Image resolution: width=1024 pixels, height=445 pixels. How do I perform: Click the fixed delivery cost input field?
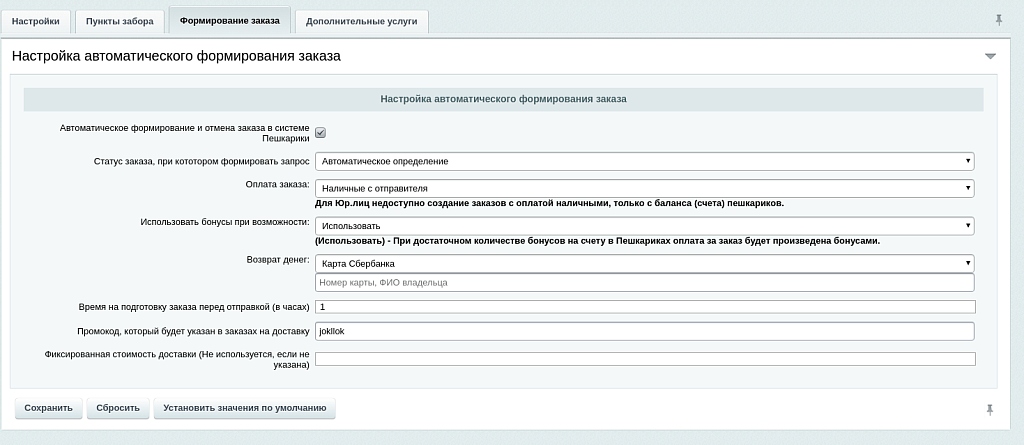point(644,359)
